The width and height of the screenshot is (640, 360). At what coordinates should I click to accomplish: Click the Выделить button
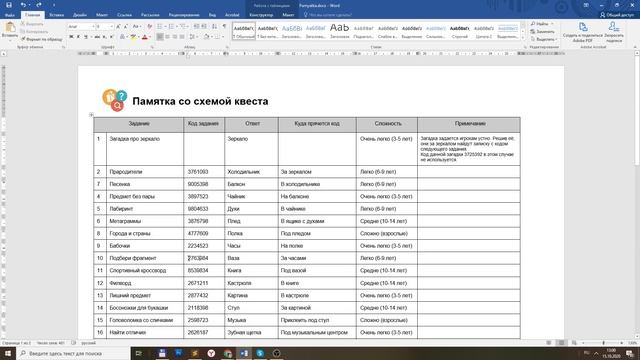coord(544,39)
